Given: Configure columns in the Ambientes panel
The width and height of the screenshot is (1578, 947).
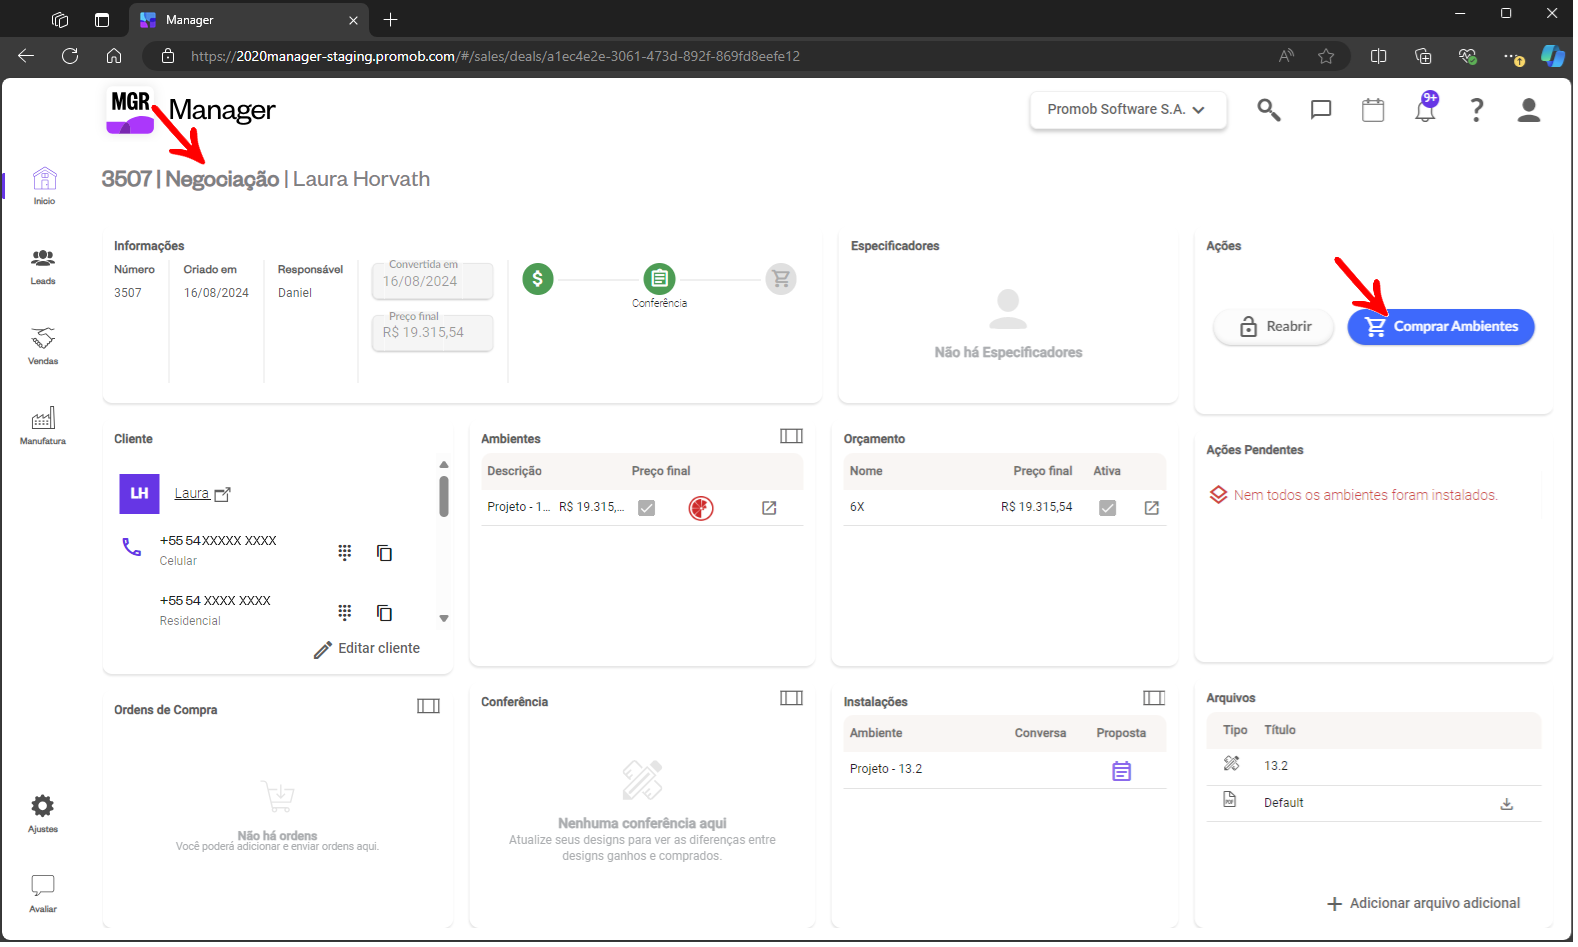Looking at the screenshot, I should [792, 436].
